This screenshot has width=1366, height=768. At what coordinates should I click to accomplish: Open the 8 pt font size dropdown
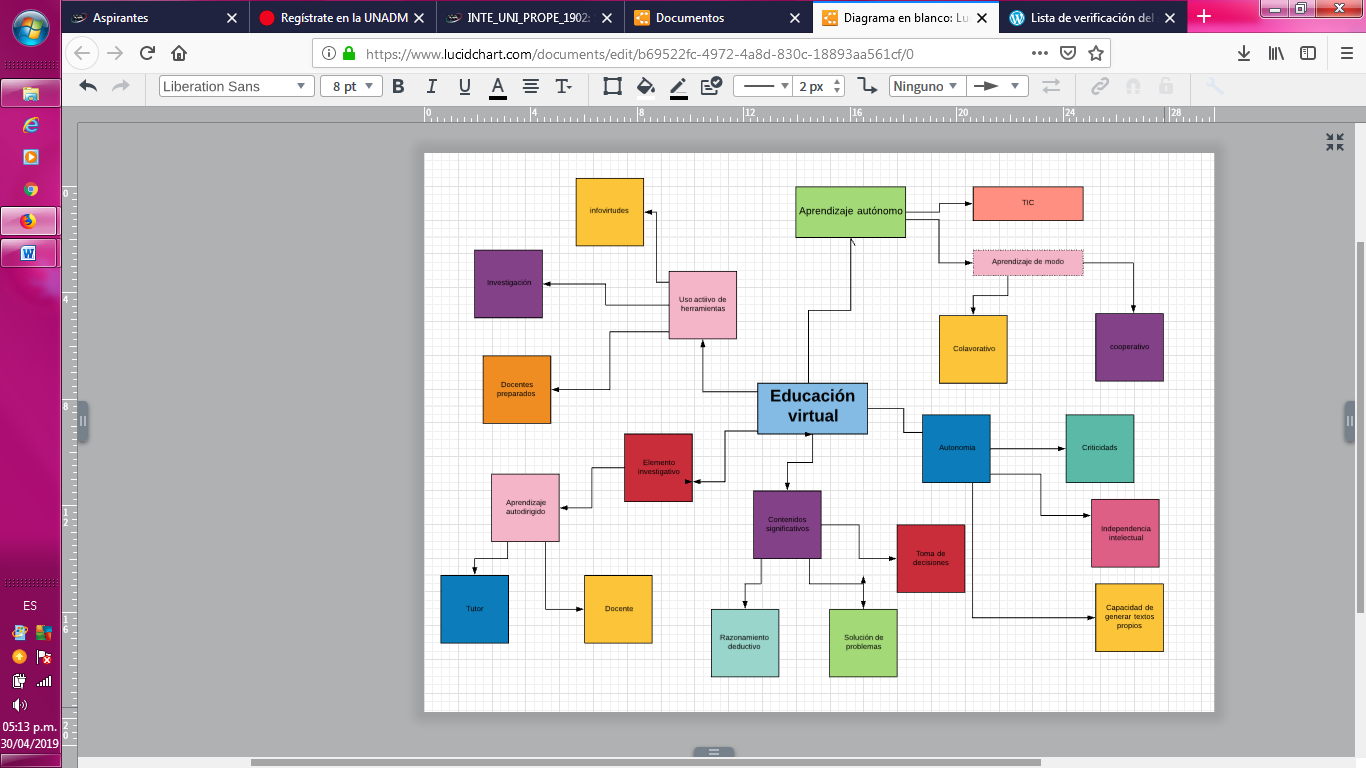tap(351, 86)
